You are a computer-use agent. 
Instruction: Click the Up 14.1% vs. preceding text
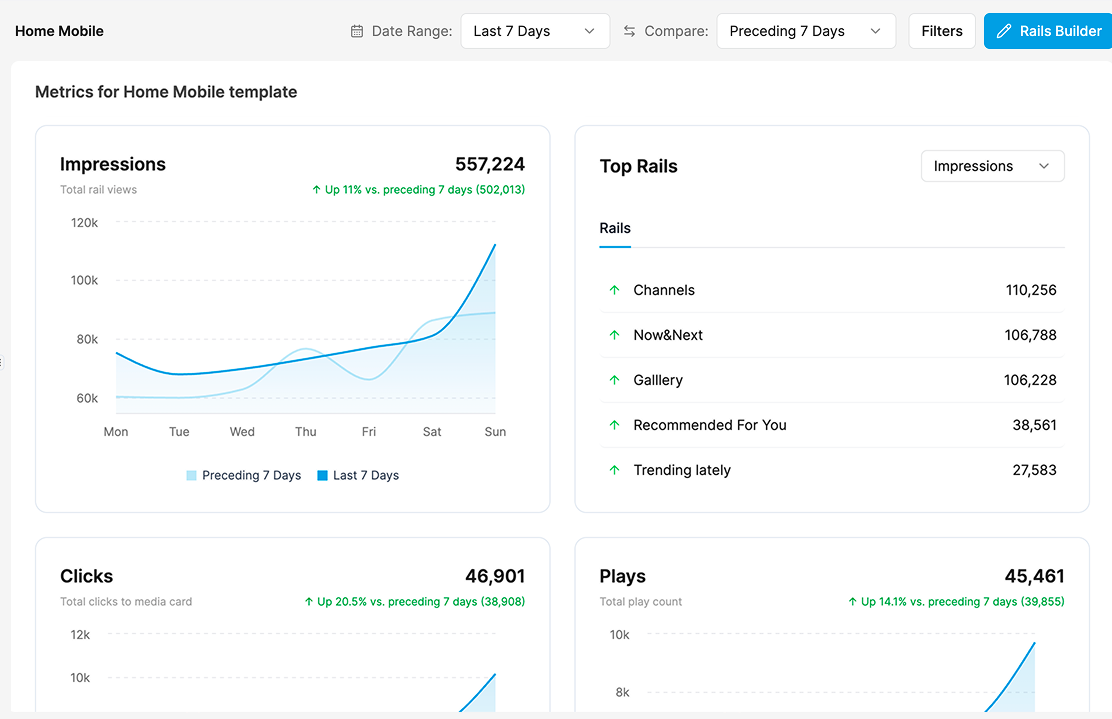point(963,602)
